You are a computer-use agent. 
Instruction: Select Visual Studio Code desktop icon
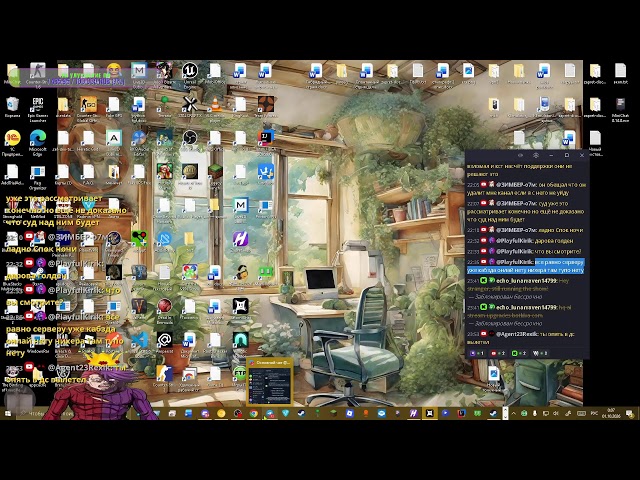tap(139, 342)
